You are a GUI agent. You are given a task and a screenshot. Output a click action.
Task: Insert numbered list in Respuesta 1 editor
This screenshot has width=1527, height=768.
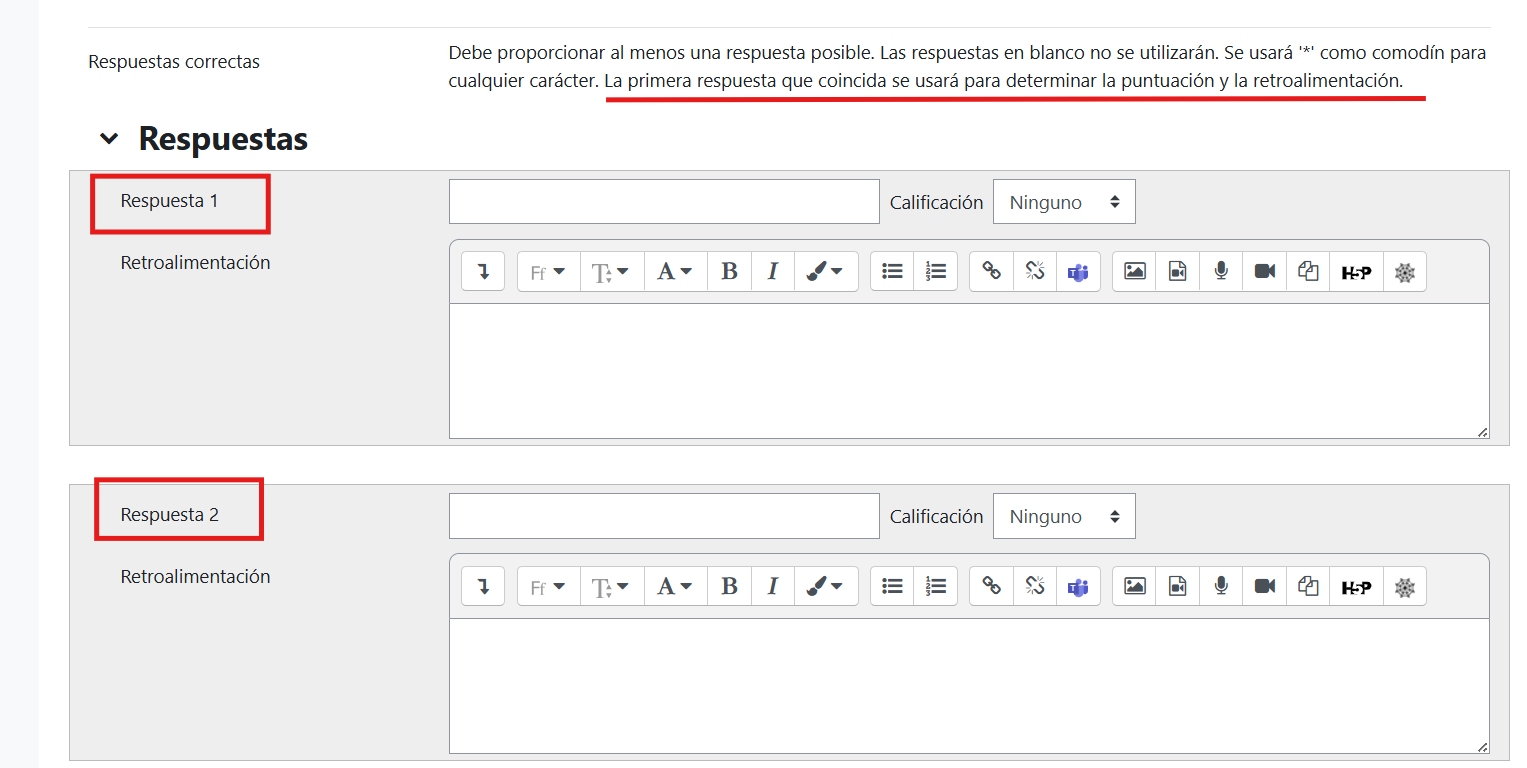click(x=935, y=272)
